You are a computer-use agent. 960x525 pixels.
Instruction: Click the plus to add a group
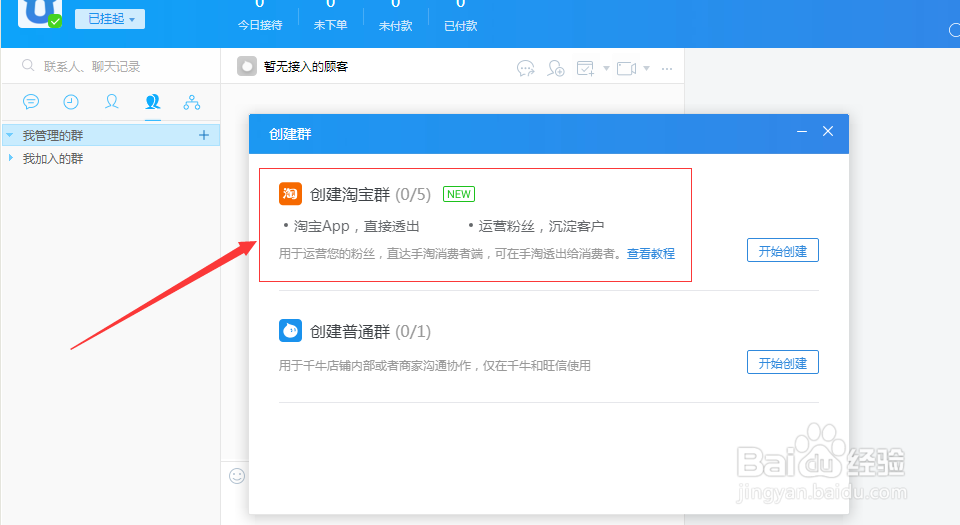point(204,135)
